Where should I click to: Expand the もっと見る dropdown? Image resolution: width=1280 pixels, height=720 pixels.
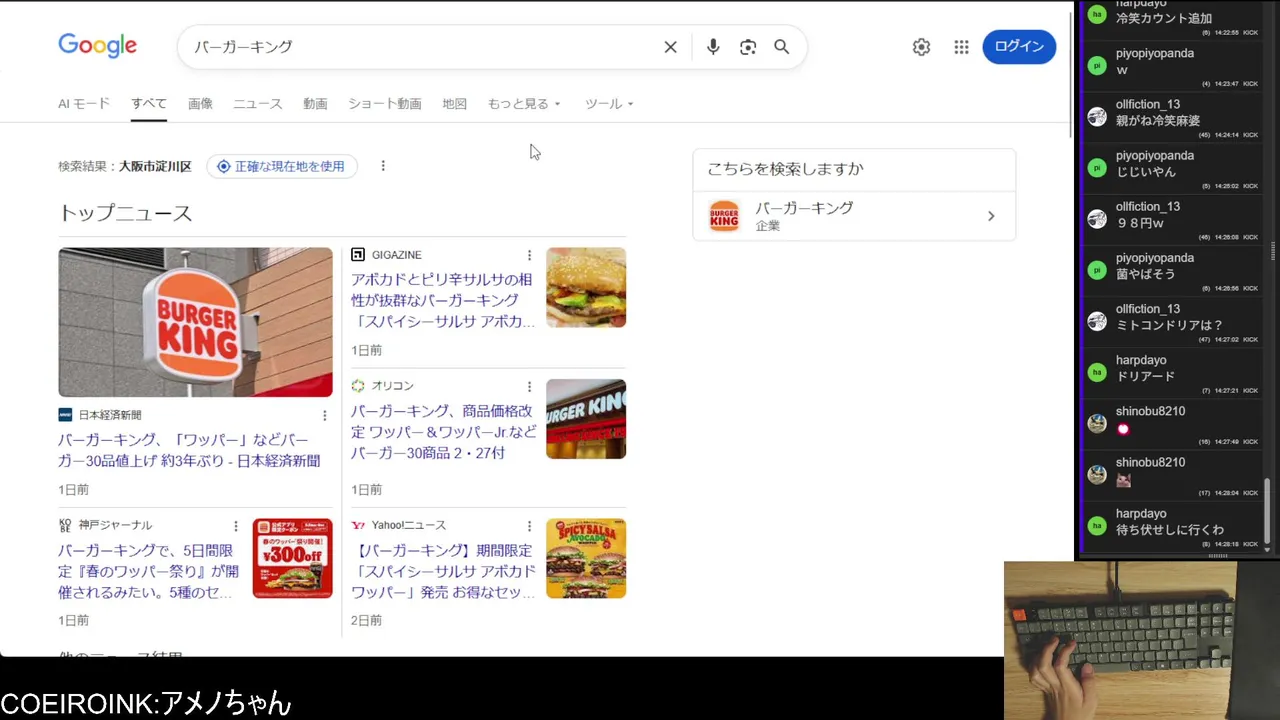(x=524, y=104)
